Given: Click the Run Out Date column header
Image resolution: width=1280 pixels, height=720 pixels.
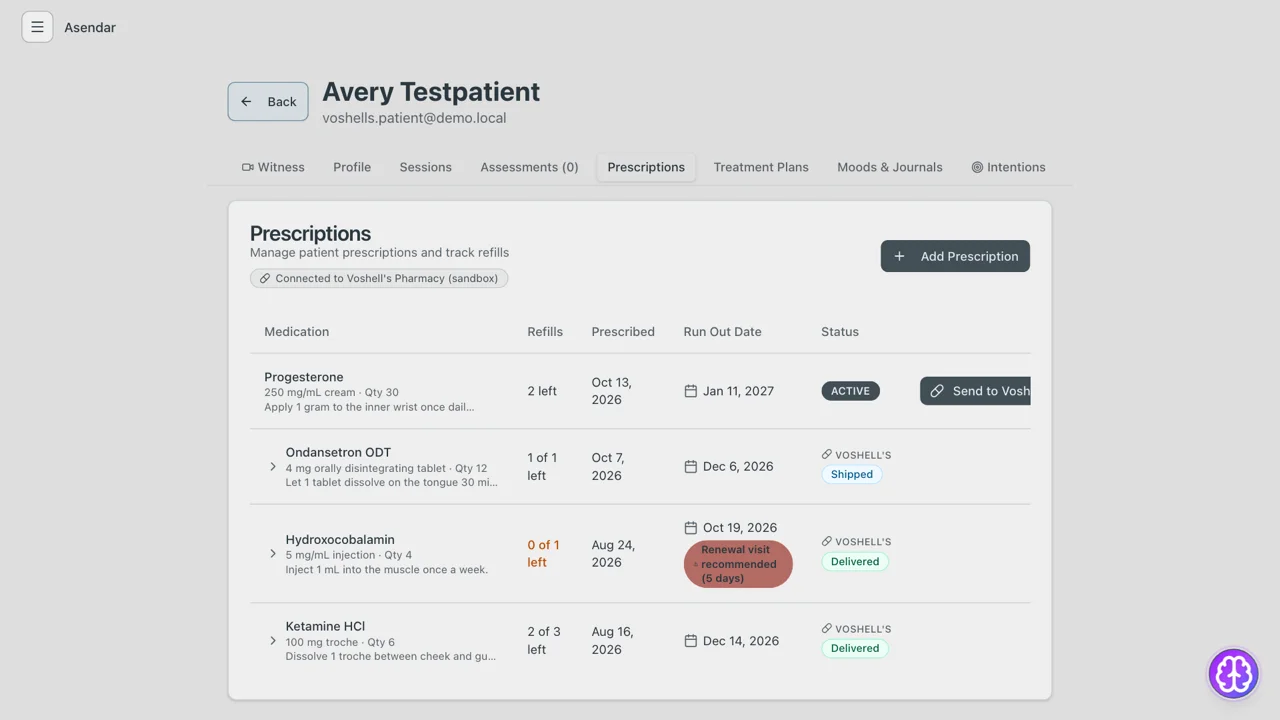Looking at the screenshot, I should [723, 332].
